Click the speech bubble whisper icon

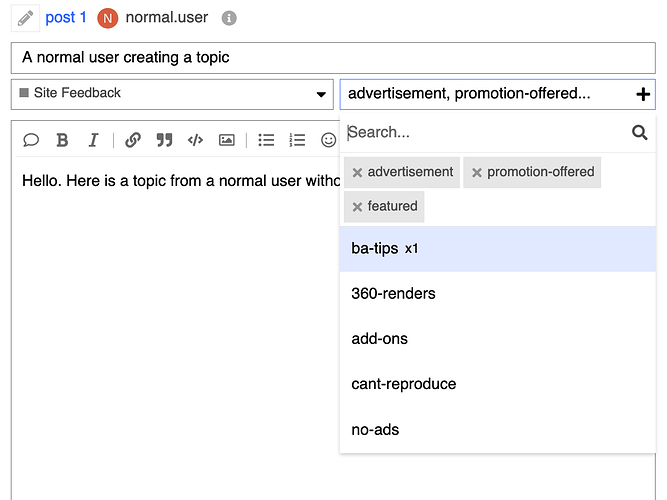tap(31, 140)
